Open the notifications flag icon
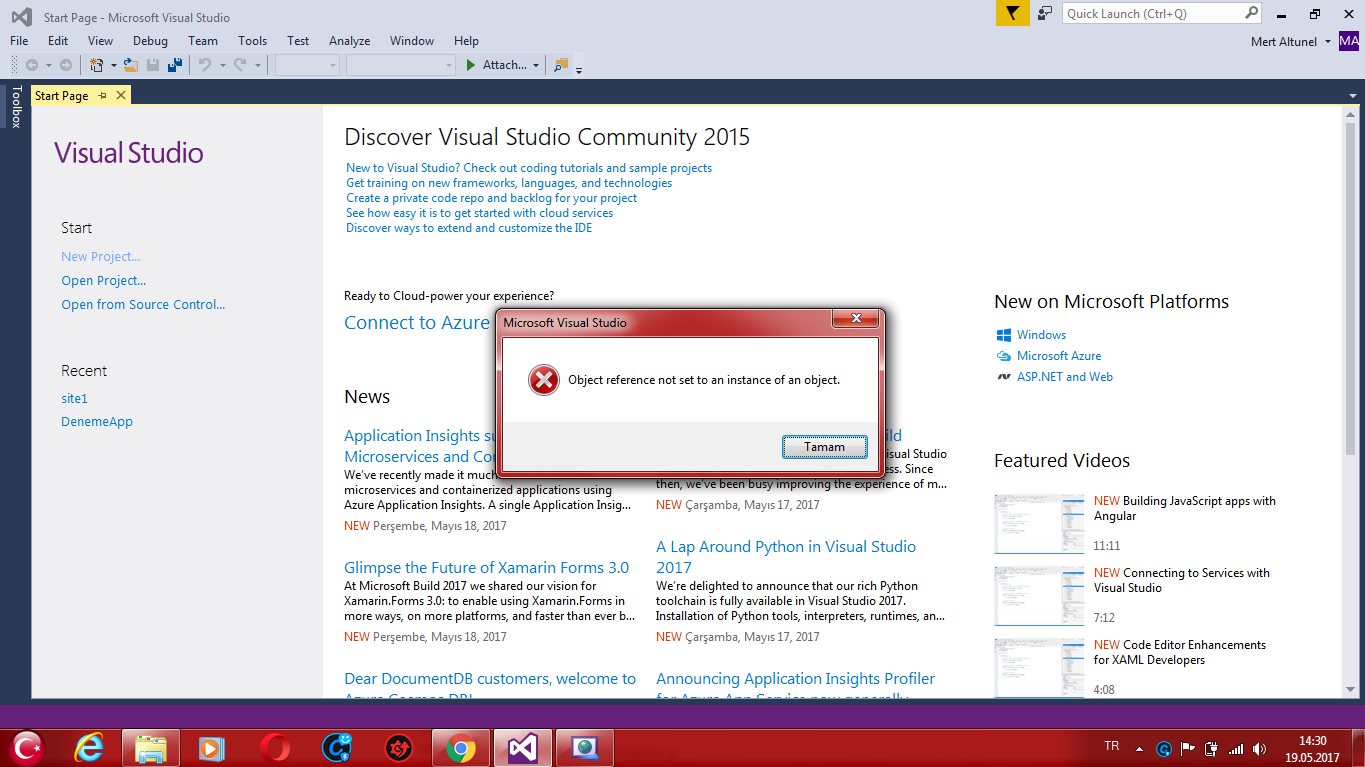 (1012, 13)
